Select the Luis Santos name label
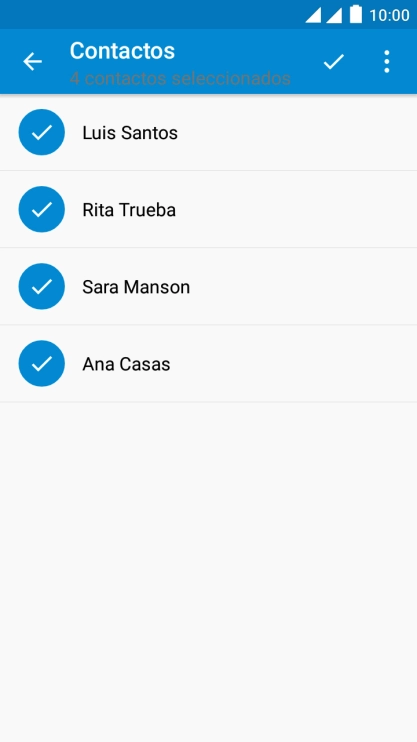The width and height of the screenshot is (417, 742). tap(130, 133)
